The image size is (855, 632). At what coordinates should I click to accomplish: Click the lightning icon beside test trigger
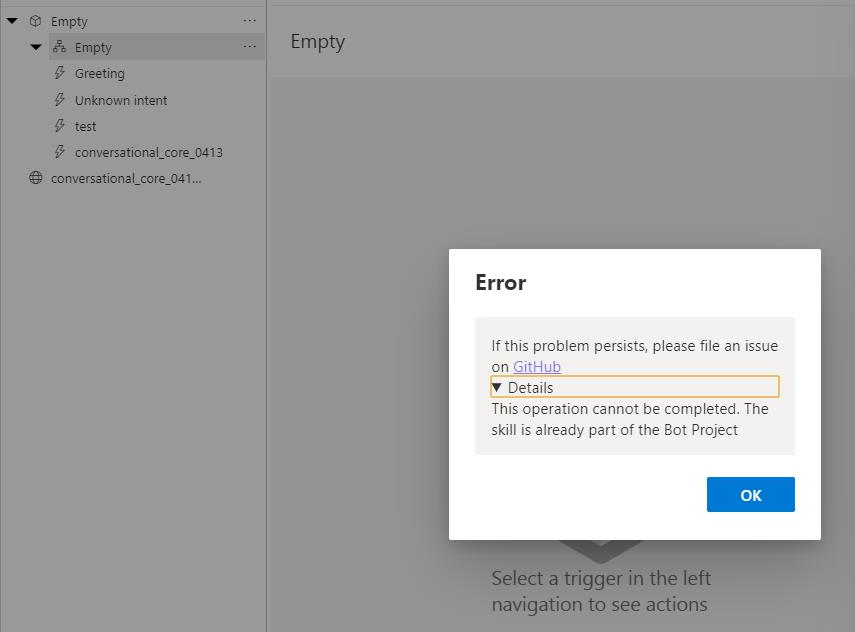click(x=60, y=126)
